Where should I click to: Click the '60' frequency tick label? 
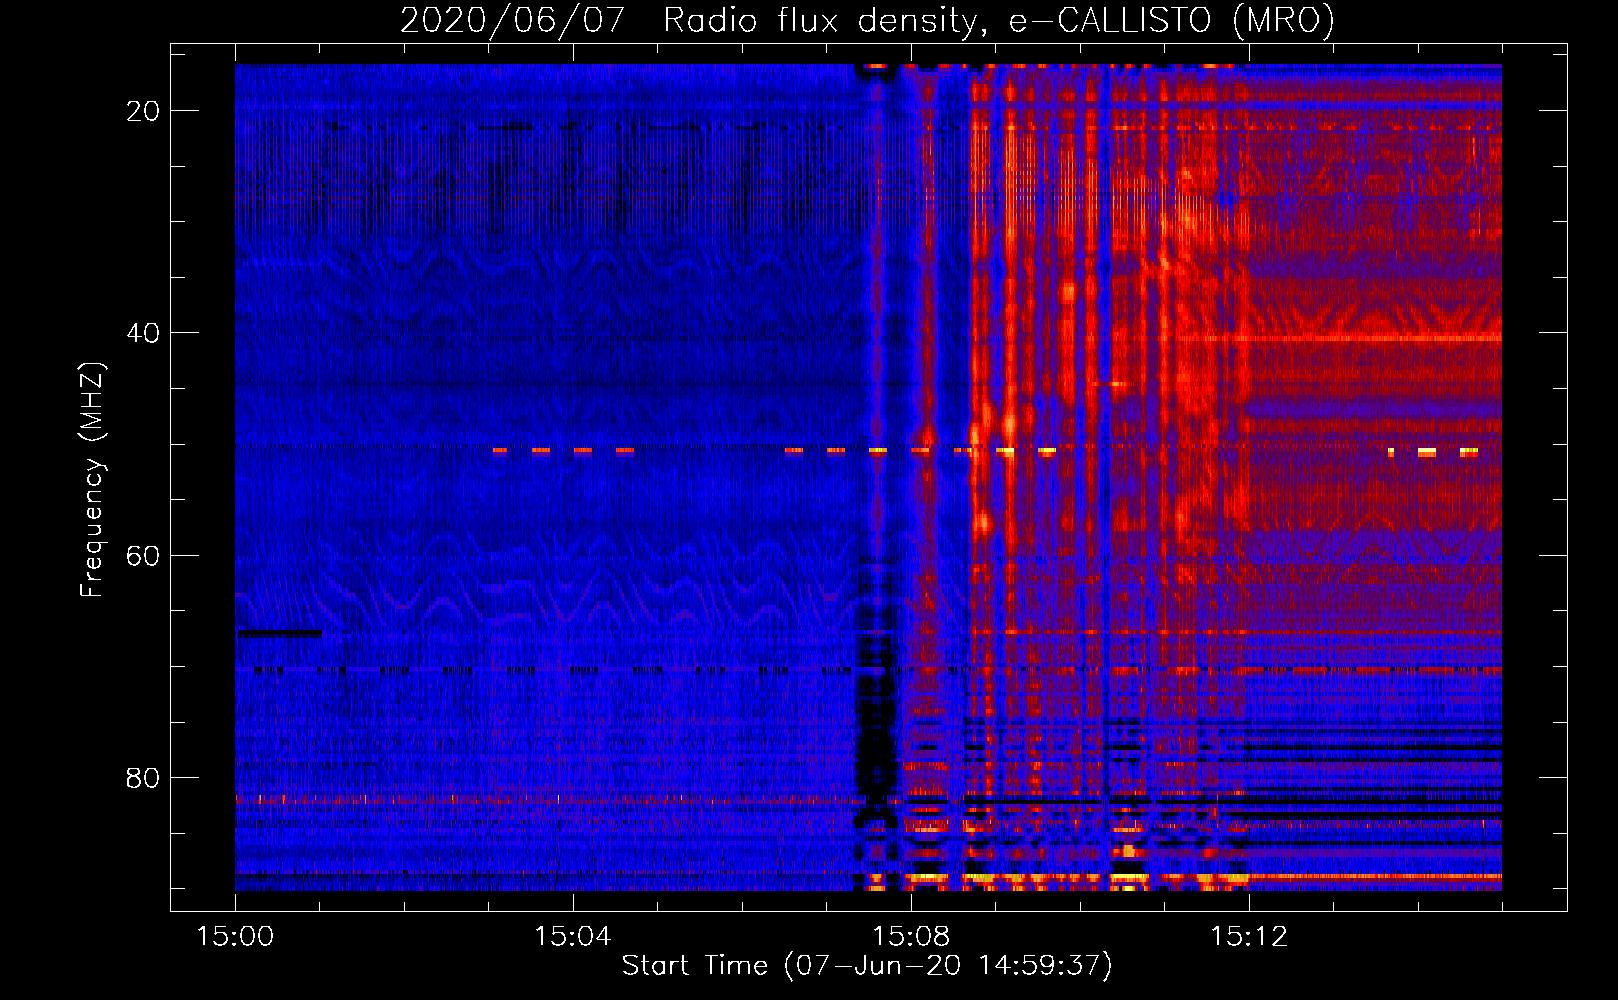click(143, 555)
